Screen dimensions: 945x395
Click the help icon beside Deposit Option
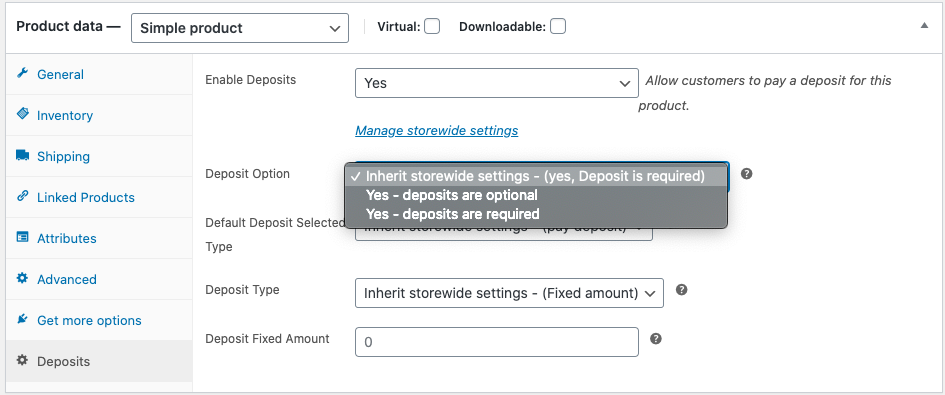point(746,174)
